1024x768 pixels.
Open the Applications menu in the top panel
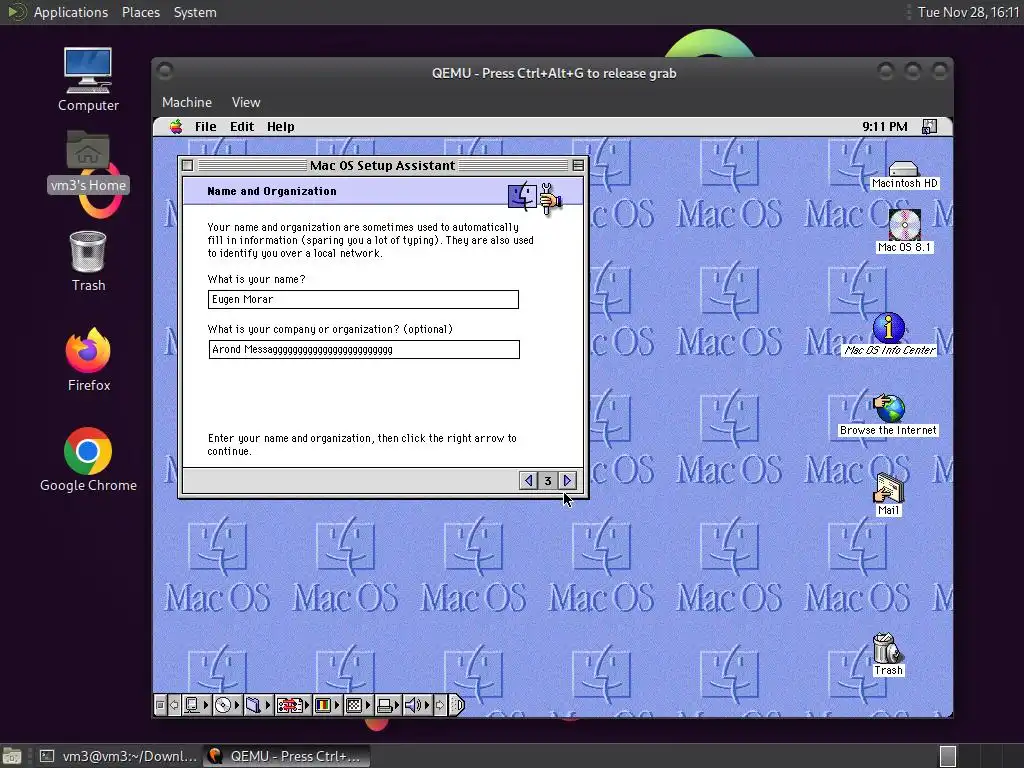pyautogui.click(x=71, y=12)
